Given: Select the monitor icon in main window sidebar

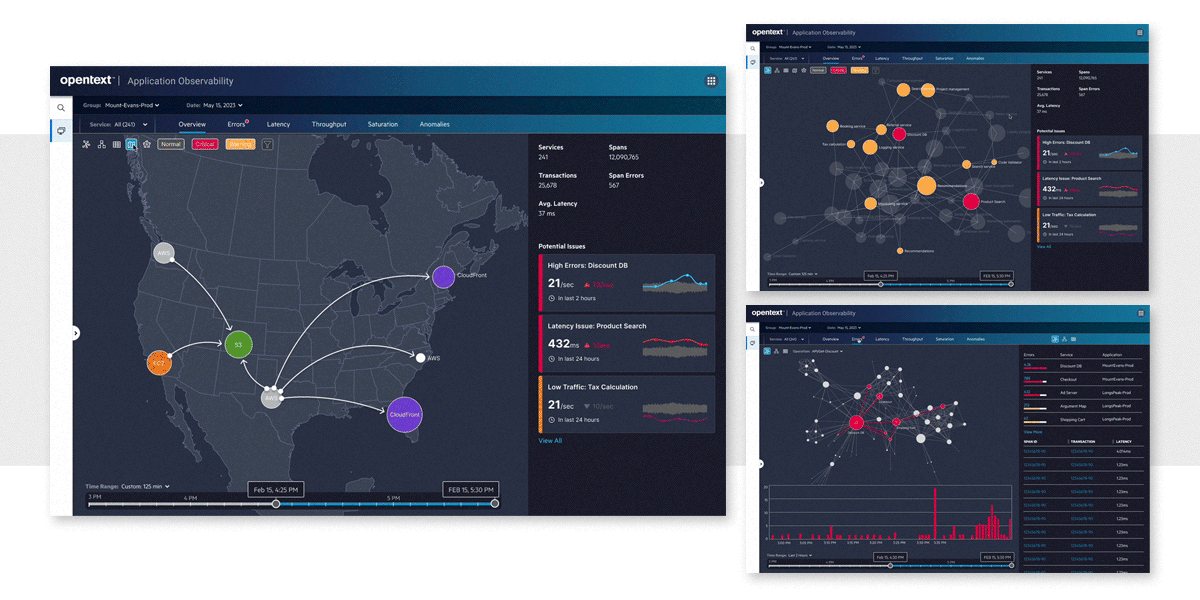Looking at the screenshot, I should click(x=61, y=130).
